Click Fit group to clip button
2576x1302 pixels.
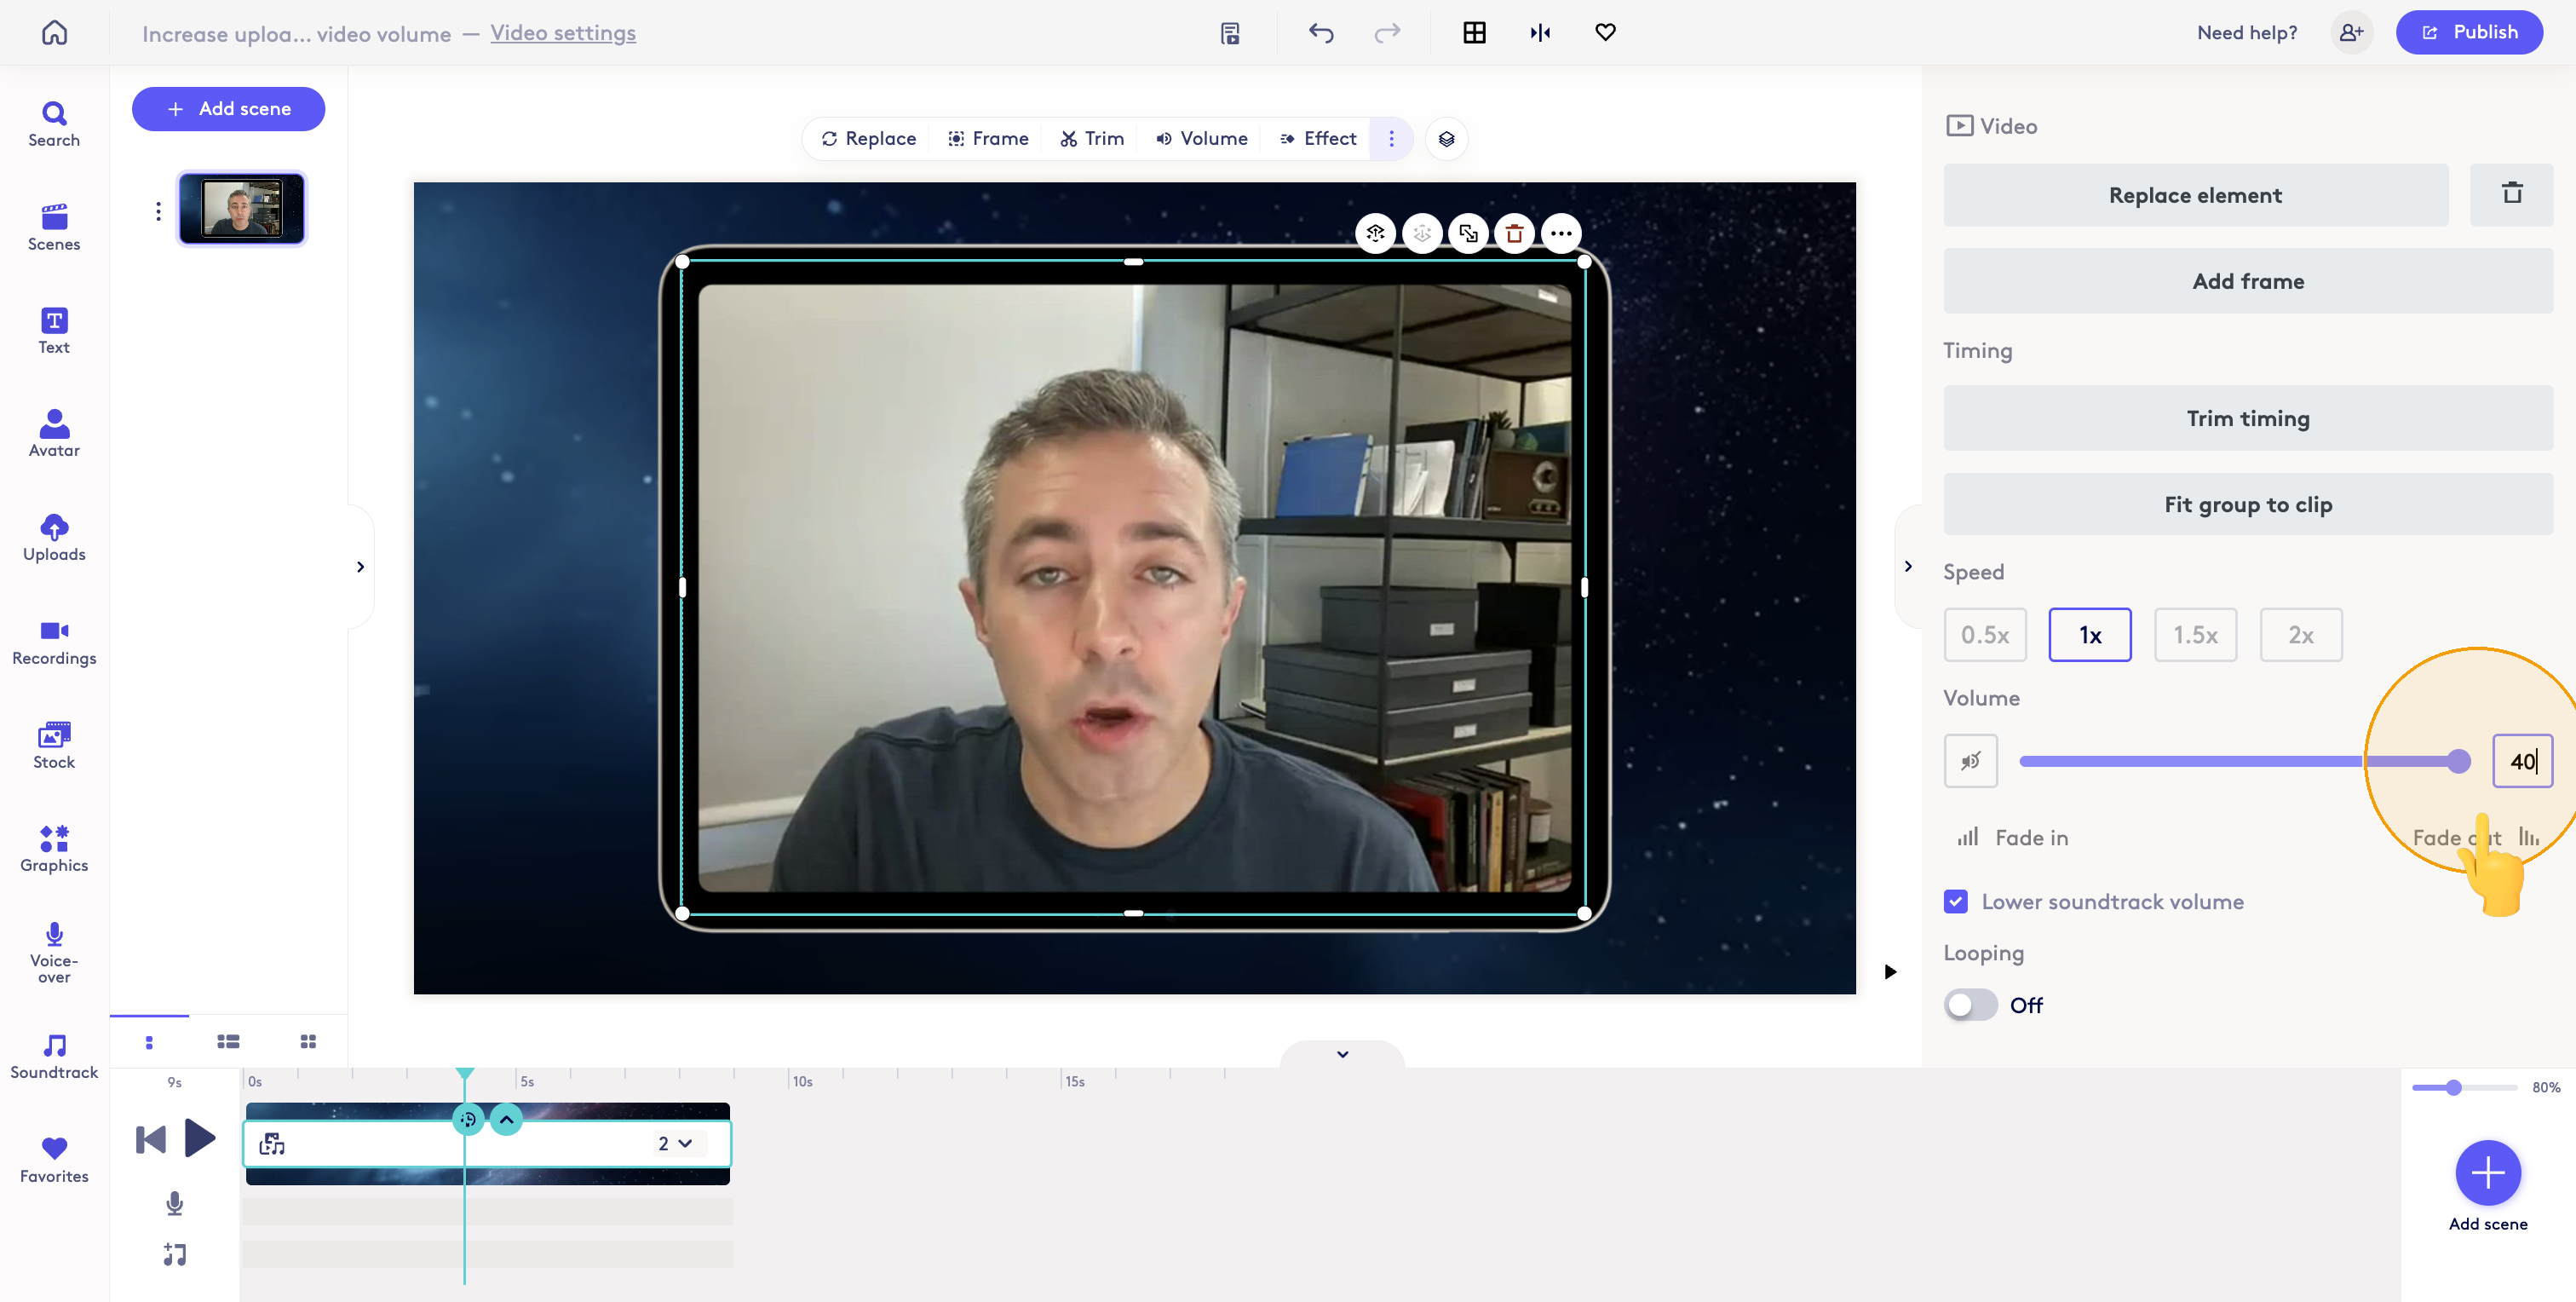click(x=2248, y=504)
